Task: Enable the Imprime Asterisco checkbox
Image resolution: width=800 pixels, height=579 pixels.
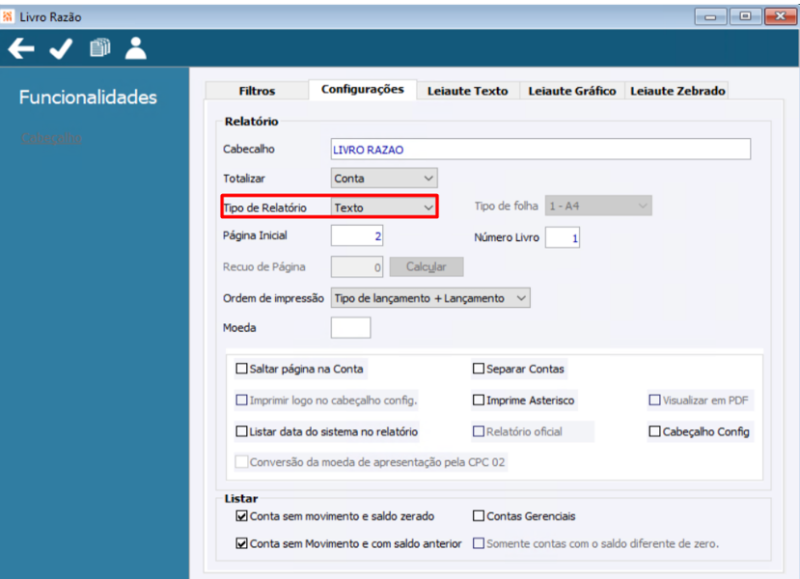Action: tap(478, 400)
